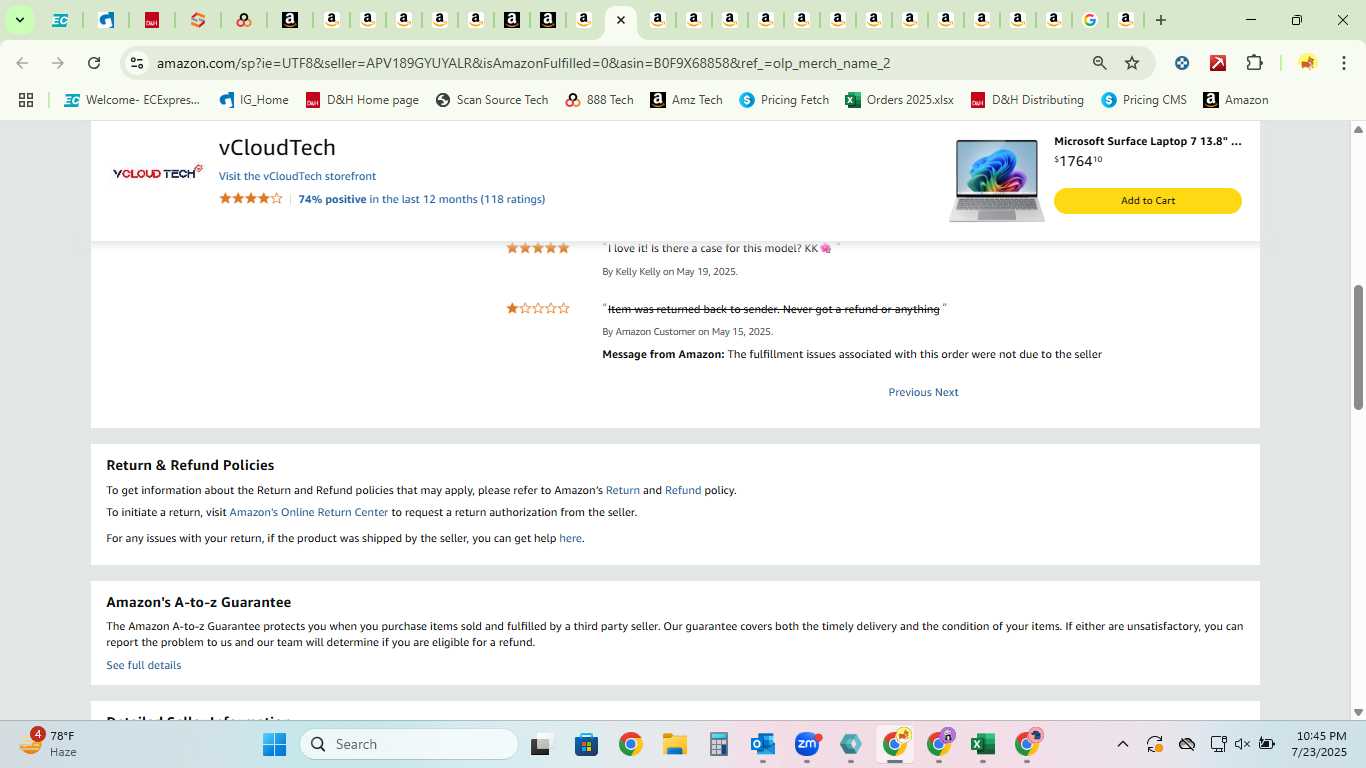Reload the Amazon seller page

click(94, 63)
